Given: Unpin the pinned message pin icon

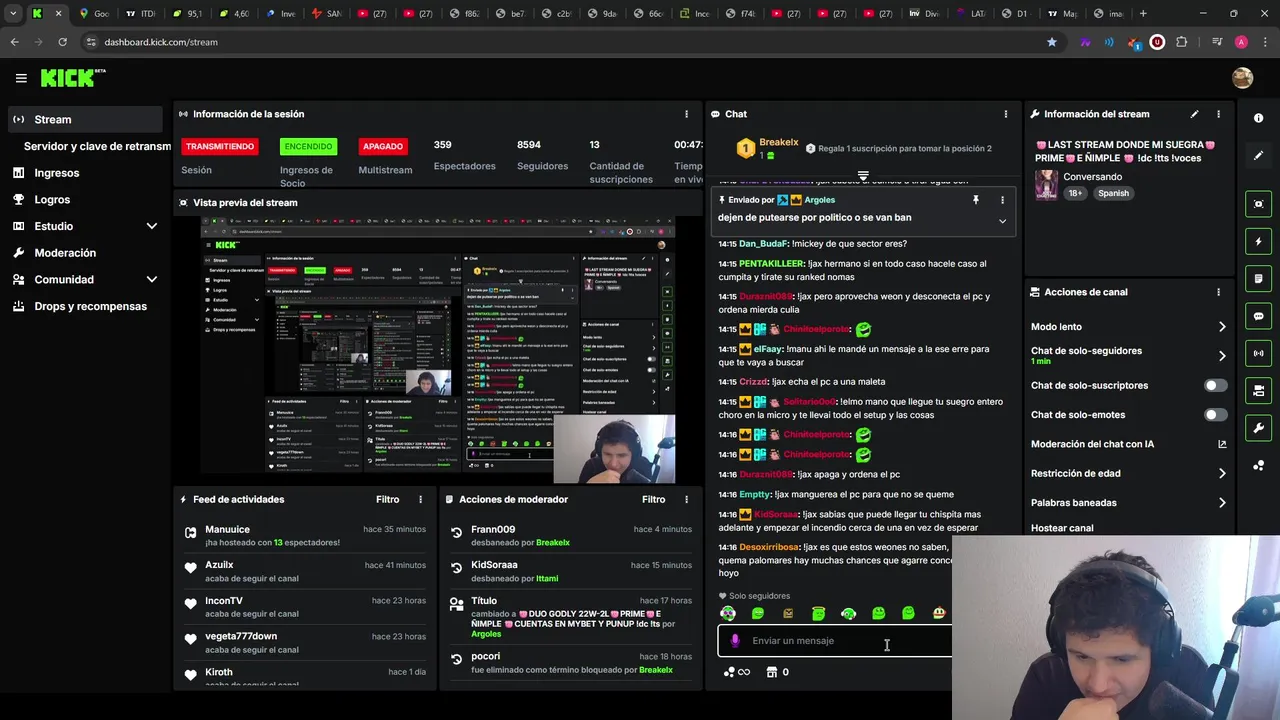Looking at the screenshot, I should (976, 200).
